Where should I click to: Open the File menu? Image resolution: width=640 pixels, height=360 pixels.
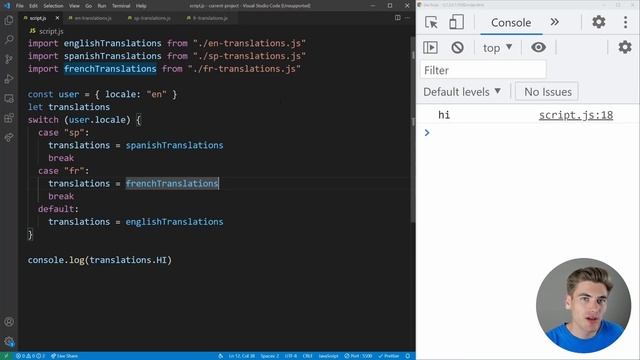tap(20, 6)
